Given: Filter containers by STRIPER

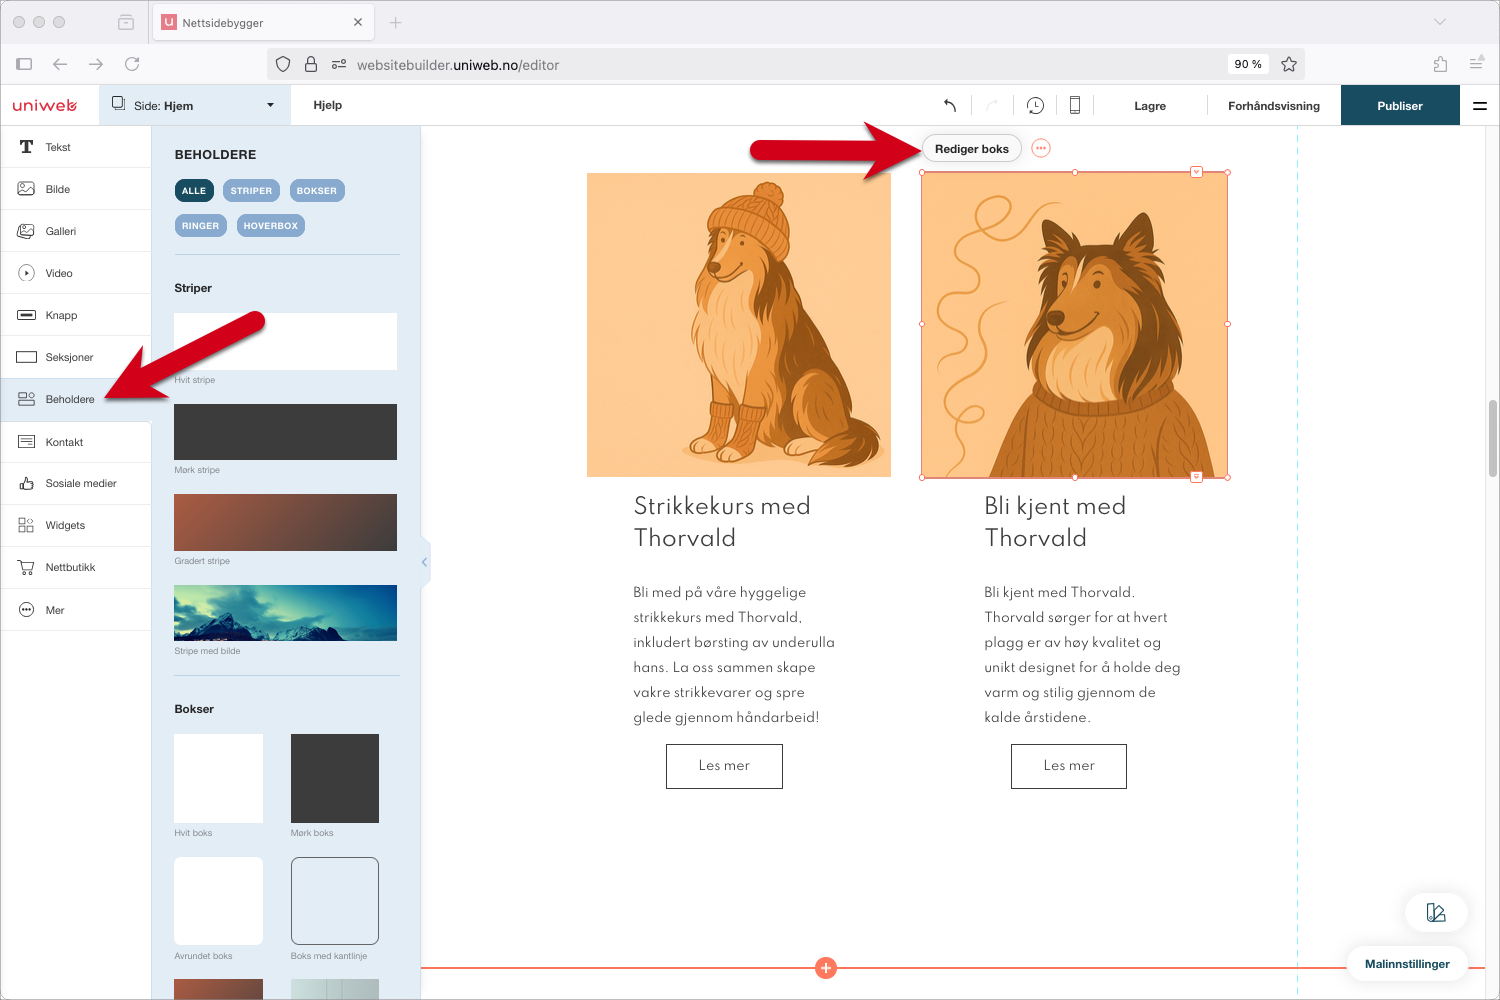Looking at the screenshot, I should (x=251, y=190).
